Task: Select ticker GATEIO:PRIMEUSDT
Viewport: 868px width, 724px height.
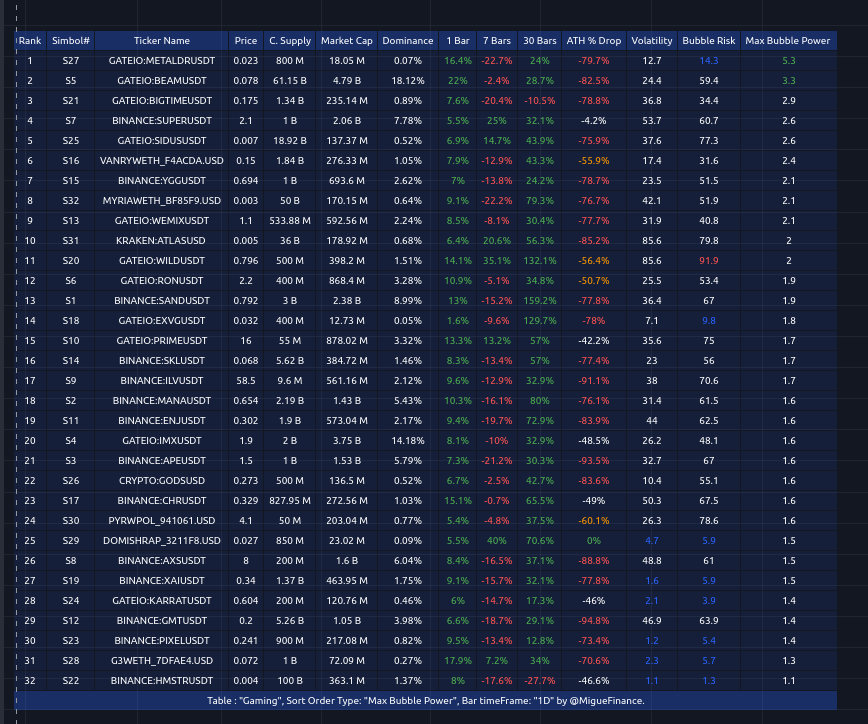Action: pos(162,340)
